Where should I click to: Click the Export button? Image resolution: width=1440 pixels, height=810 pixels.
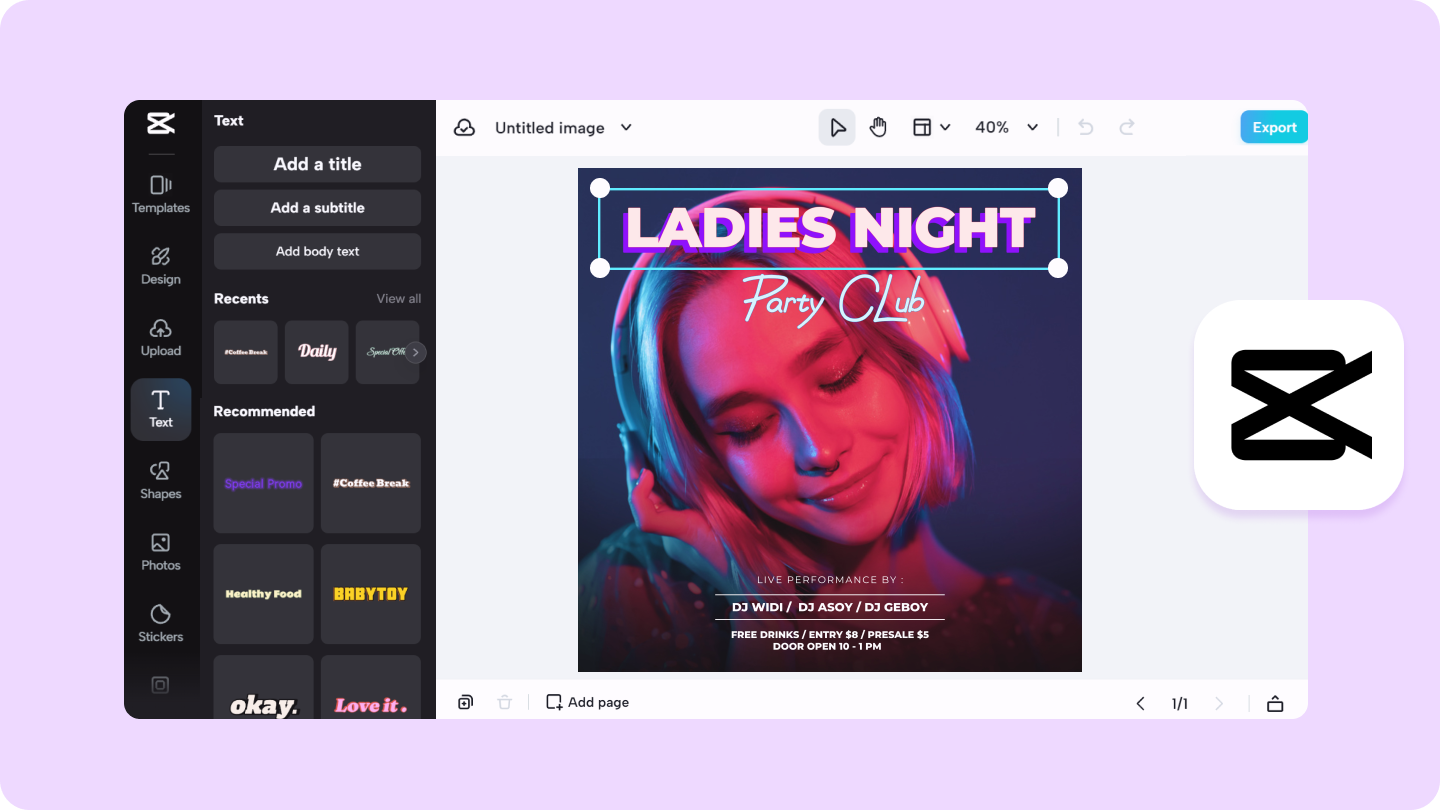click(x=1274, y=127)
